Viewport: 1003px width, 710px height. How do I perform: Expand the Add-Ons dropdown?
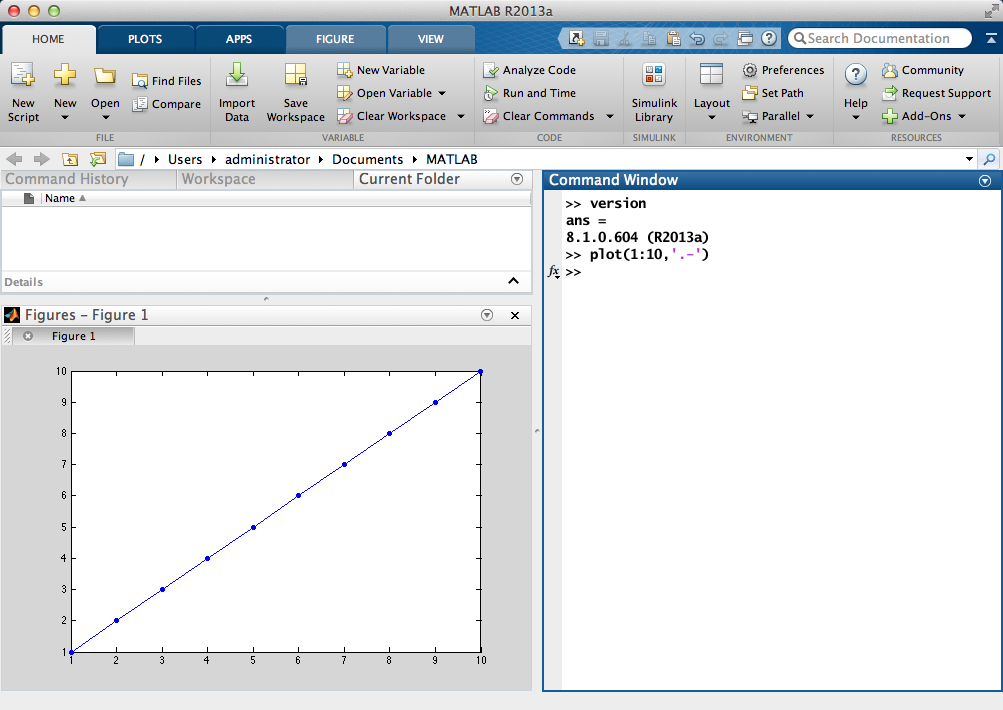pos(962,116)
